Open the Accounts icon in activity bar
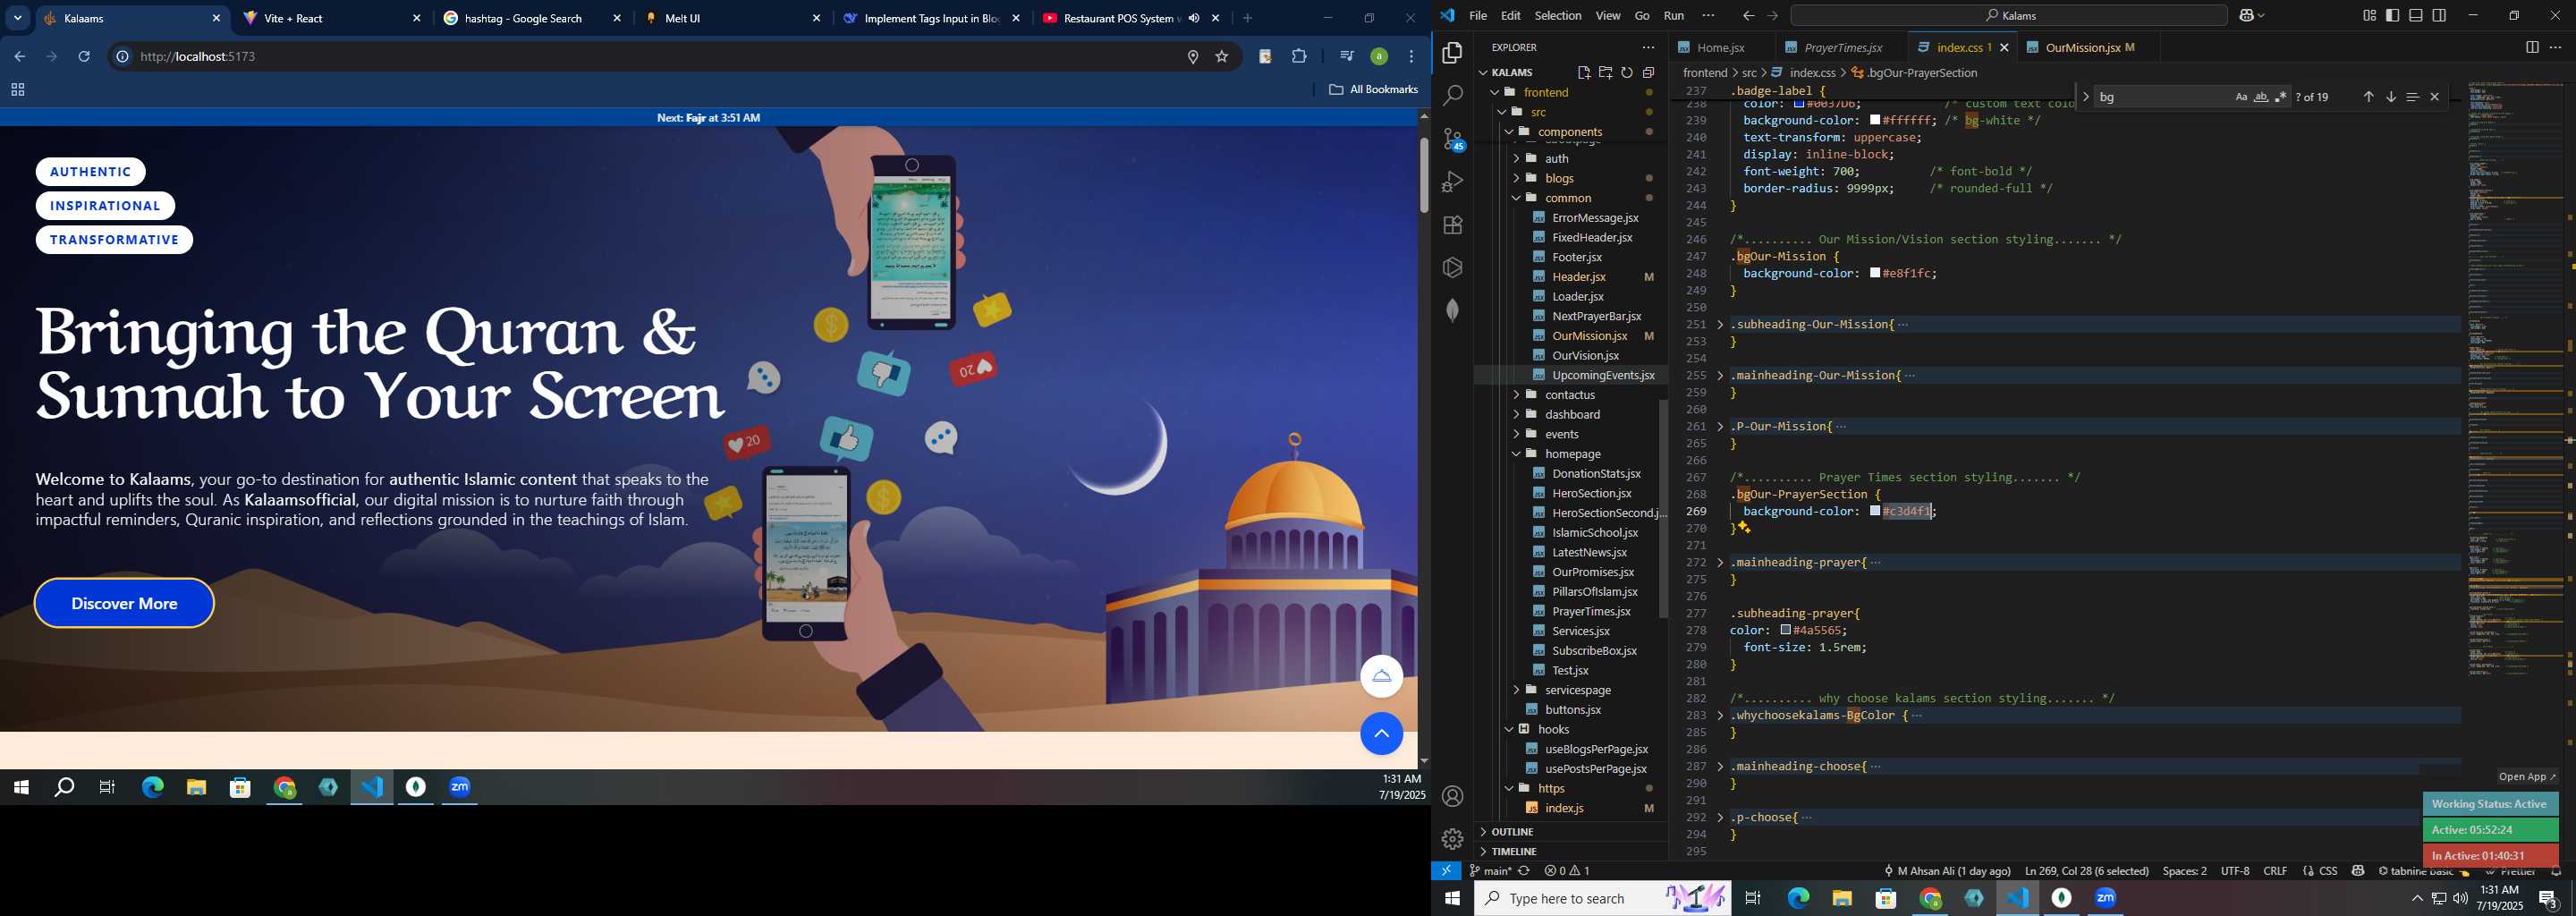2576x916 pixels. point(1452,796)
